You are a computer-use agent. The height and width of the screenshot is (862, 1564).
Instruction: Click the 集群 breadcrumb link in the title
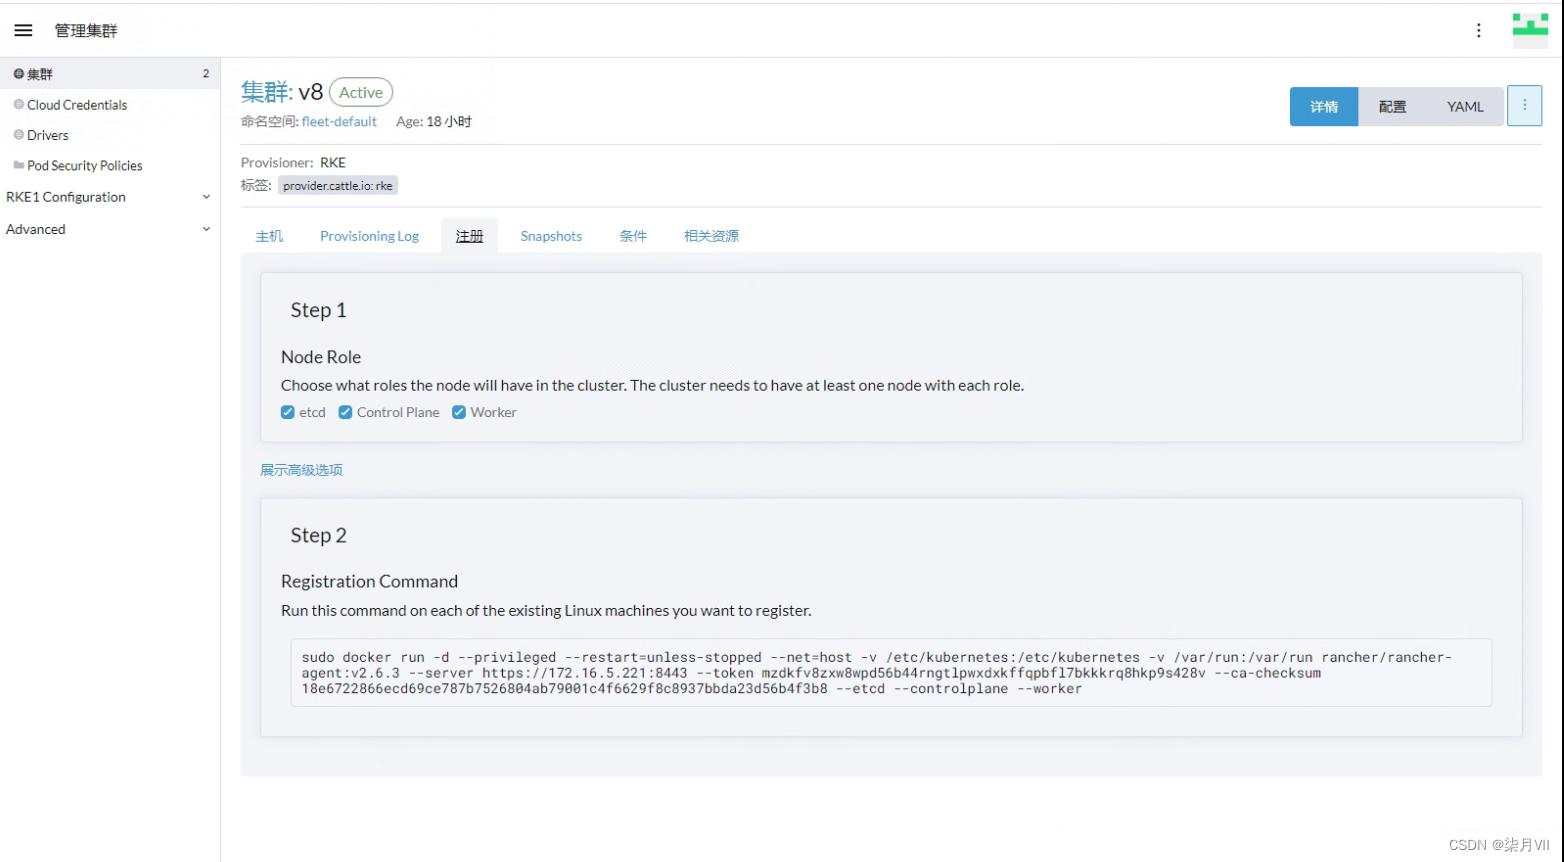tap(265, 92)
